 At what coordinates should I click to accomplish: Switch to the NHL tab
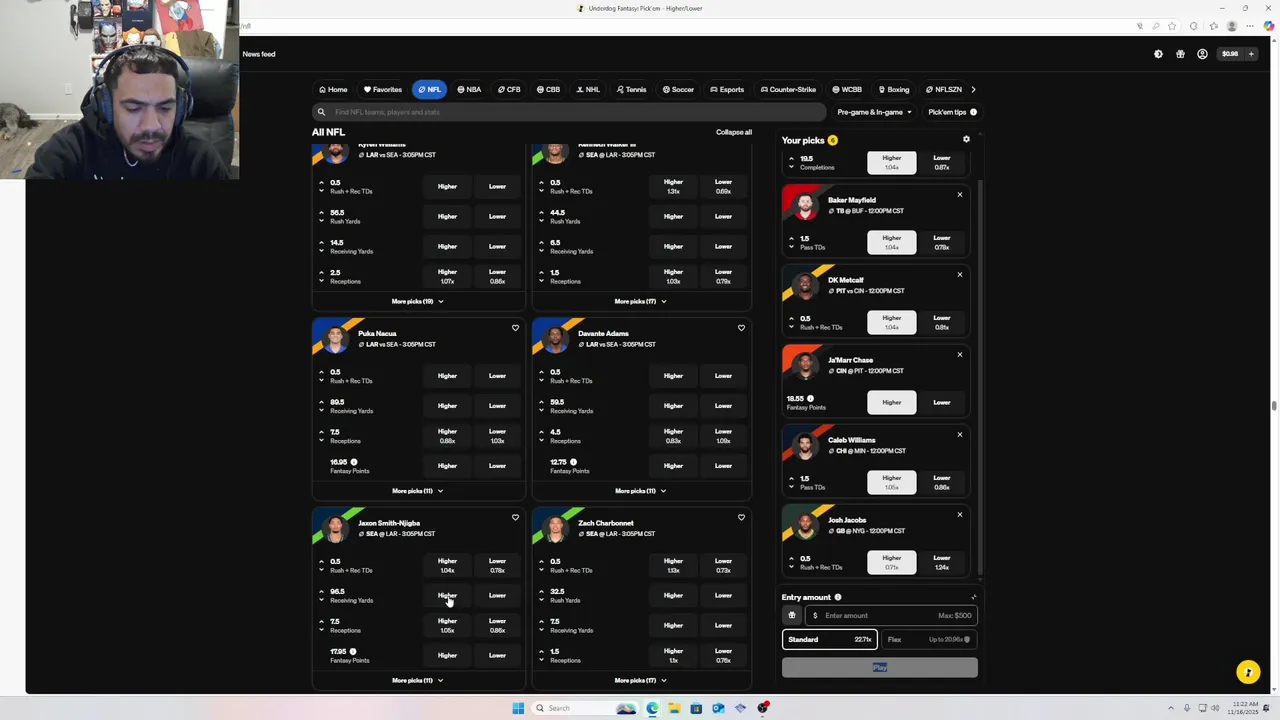[588, 89]
